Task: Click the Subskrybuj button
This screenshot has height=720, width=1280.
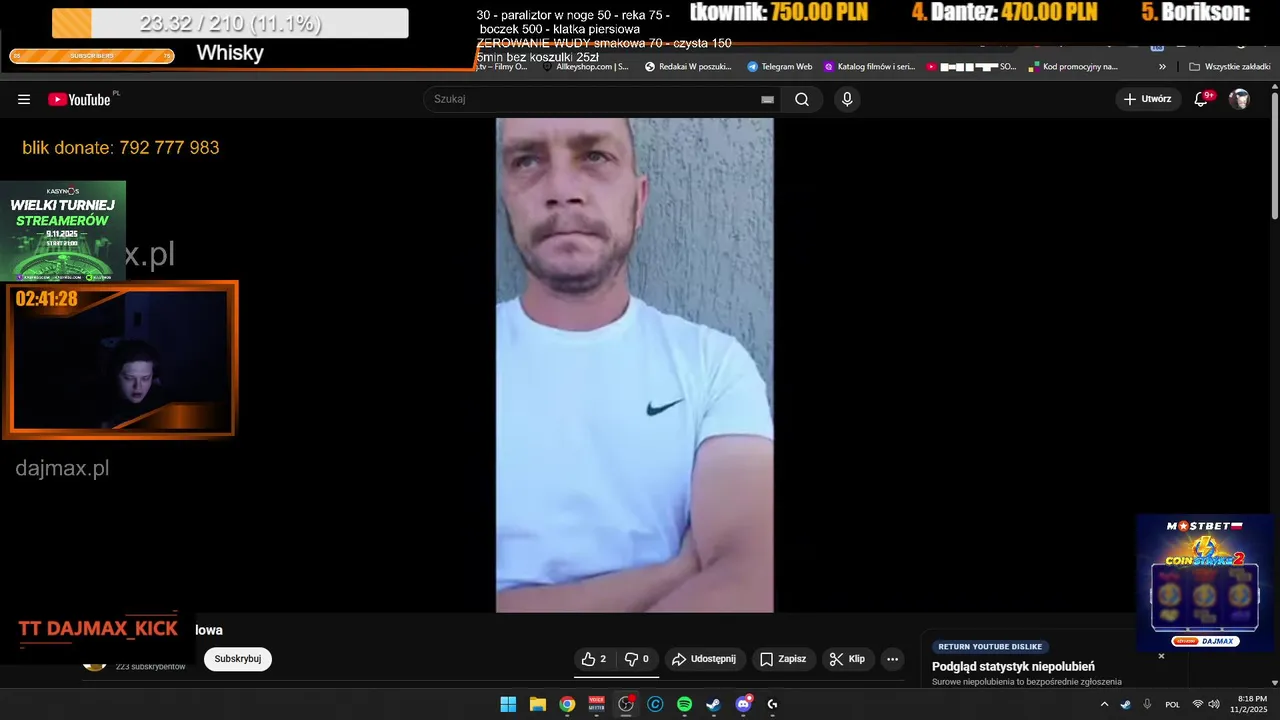Action: click(x=238, y=659)
